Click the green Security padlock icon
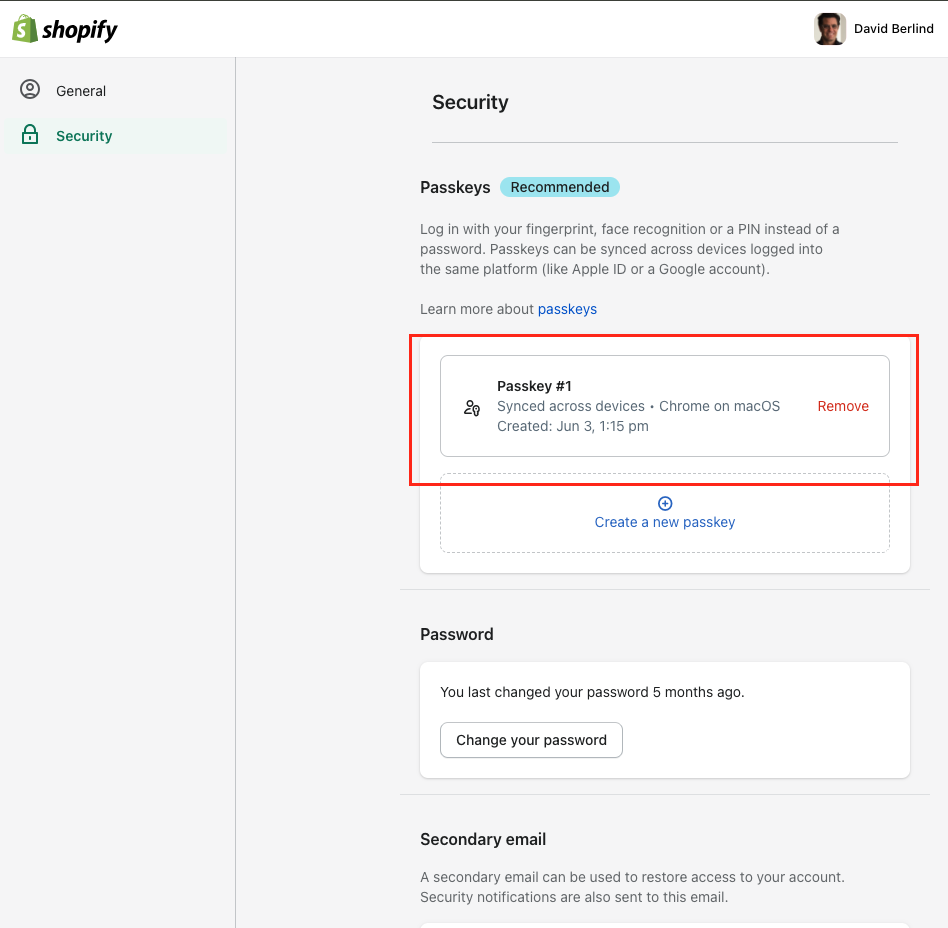Image resolution: width=948 pixels, height=928 pixels. 30,135
